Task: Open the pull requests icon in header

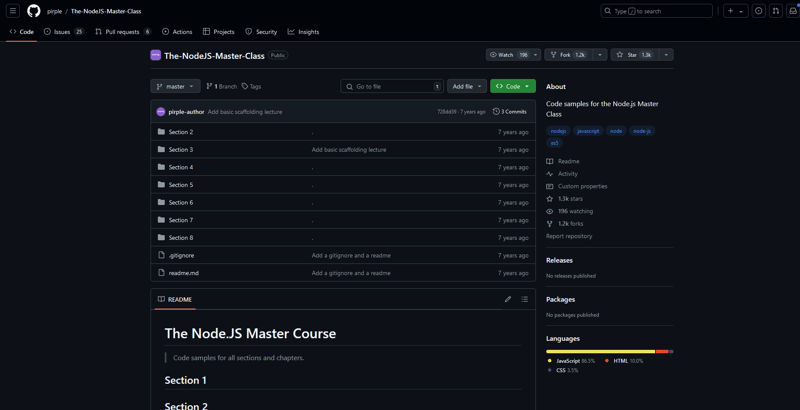Action: [776, 11]
